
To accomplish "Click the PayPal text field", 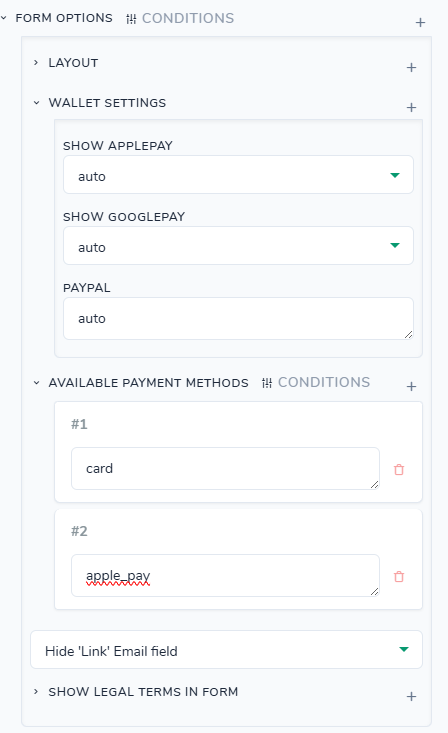I will pos(238,318).
